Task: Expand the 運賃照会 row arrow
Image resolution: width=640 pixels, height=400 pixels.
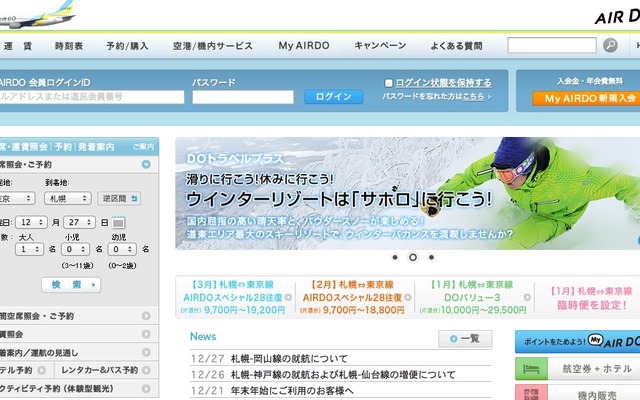Action: pos(146,334)
